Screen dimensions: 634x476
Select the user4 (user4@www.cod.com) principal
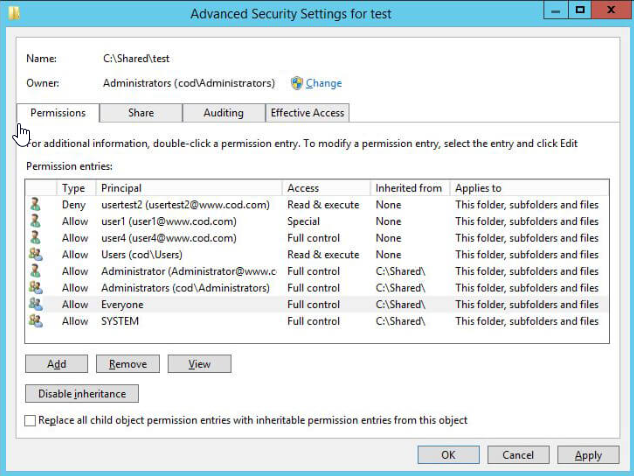point(169,238)
